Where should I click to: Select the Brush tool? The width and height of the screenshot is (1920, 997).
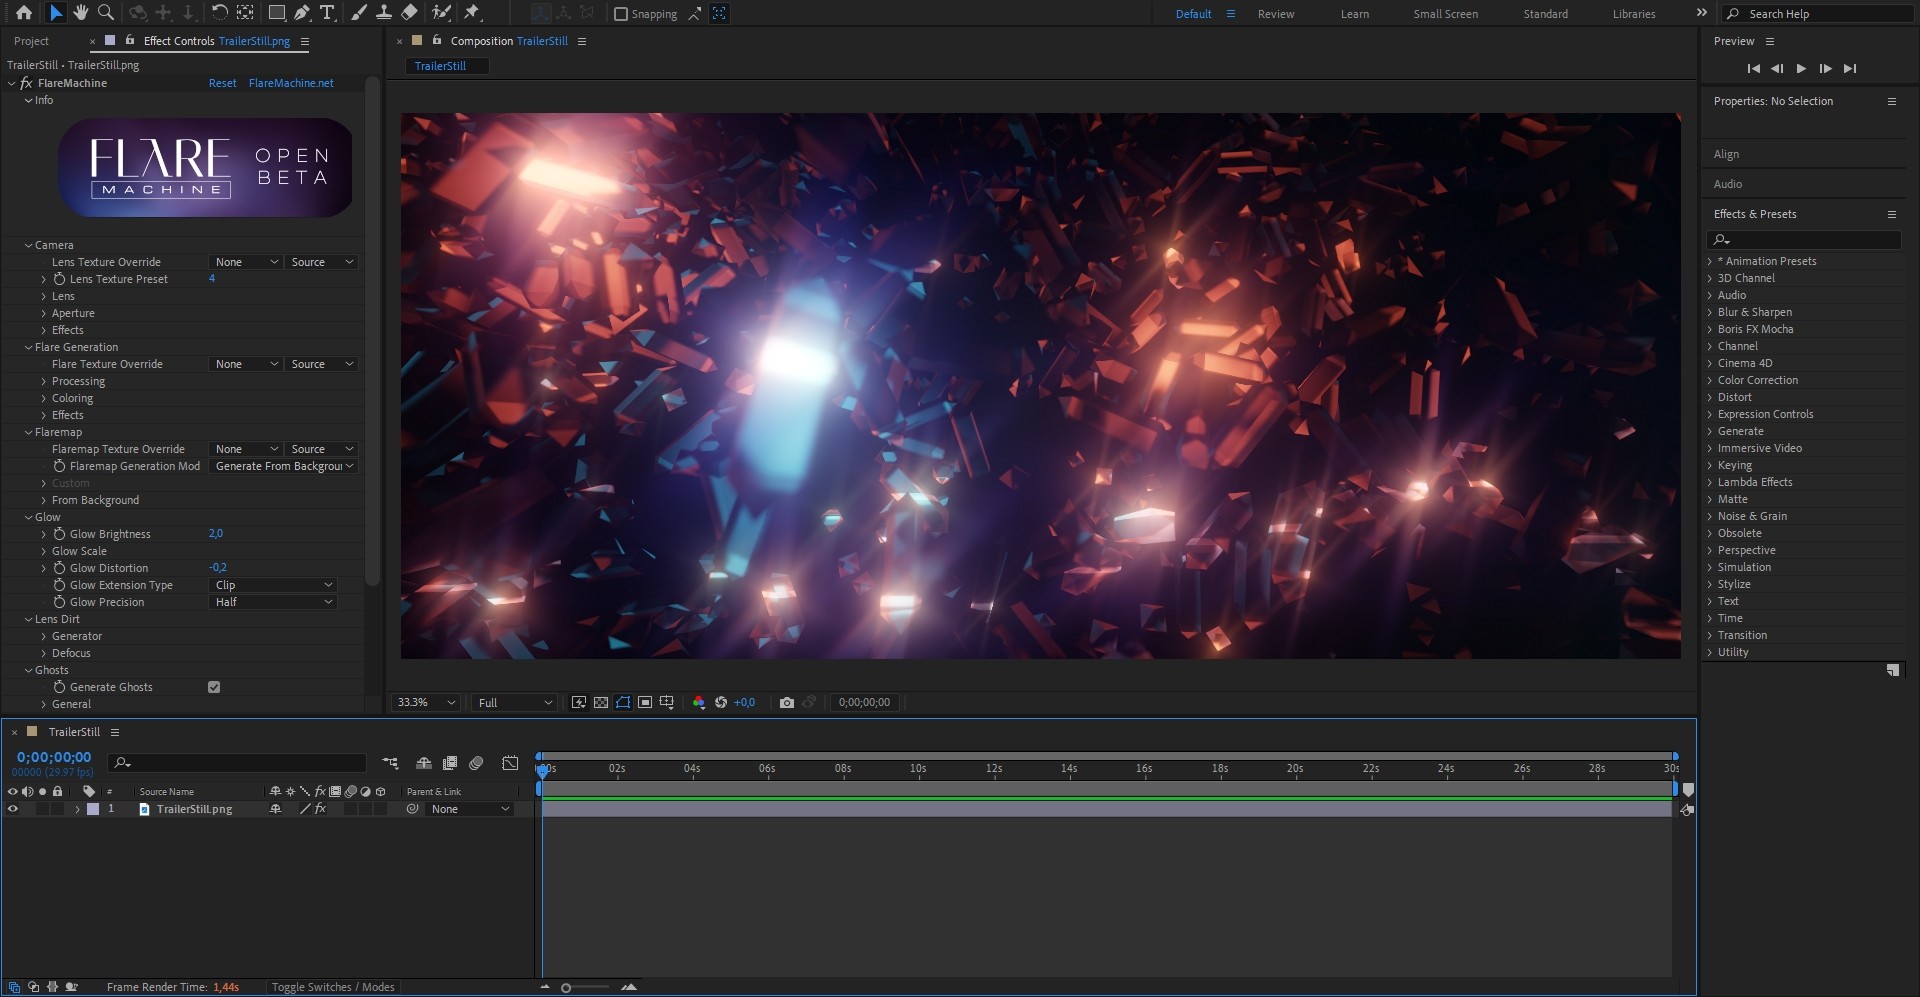(x=359, y=13)
